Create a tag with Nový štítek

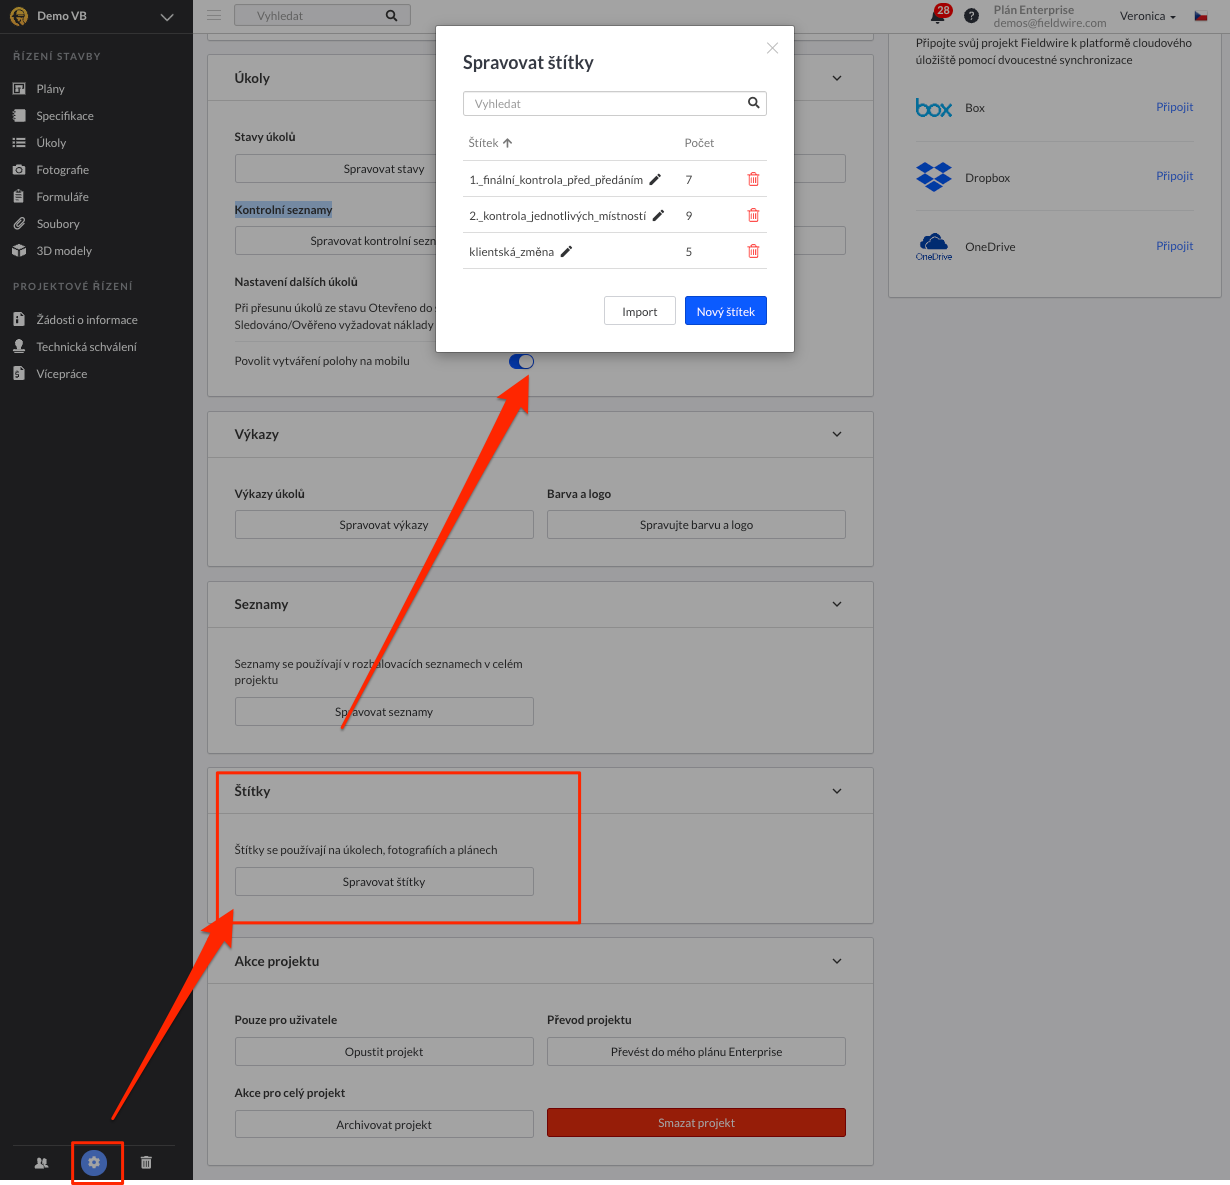[x=726, y=311]
